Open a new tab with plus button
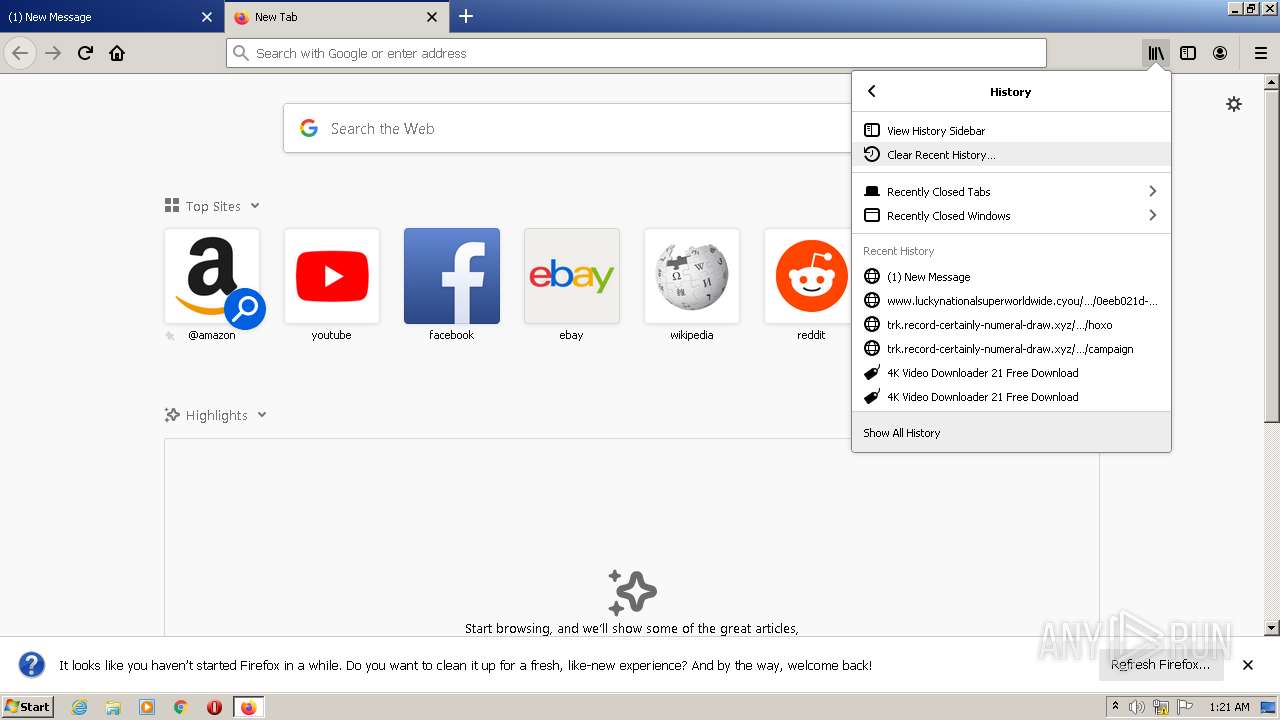Image resolution: width=1280 pixels, height=720 pixels. point(466,16)
